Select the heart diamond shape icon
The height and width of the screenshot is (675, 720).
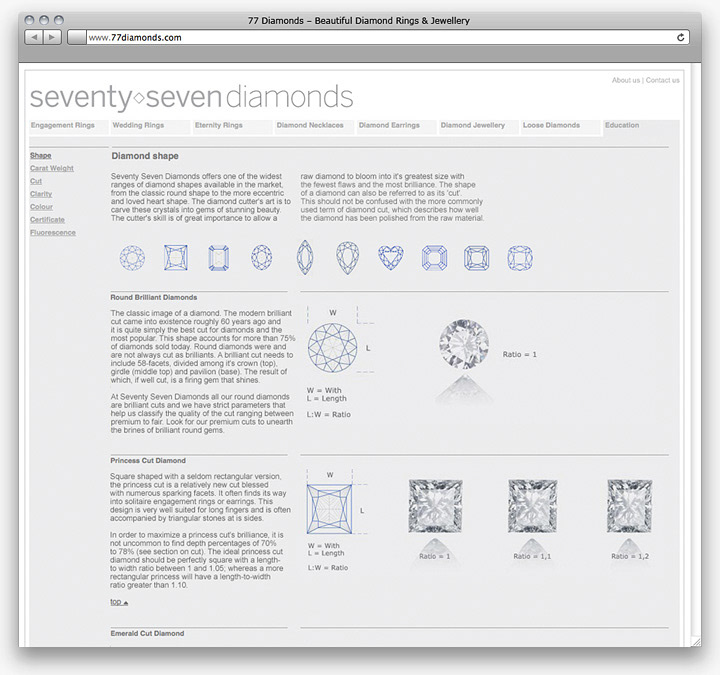(x=391, y=258)
